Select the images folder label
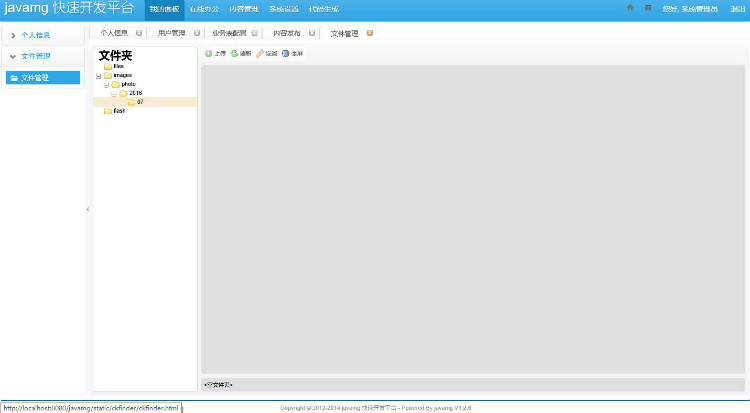Image resolution: width=750 pixels, height=413 pixels. click(122, 75)
